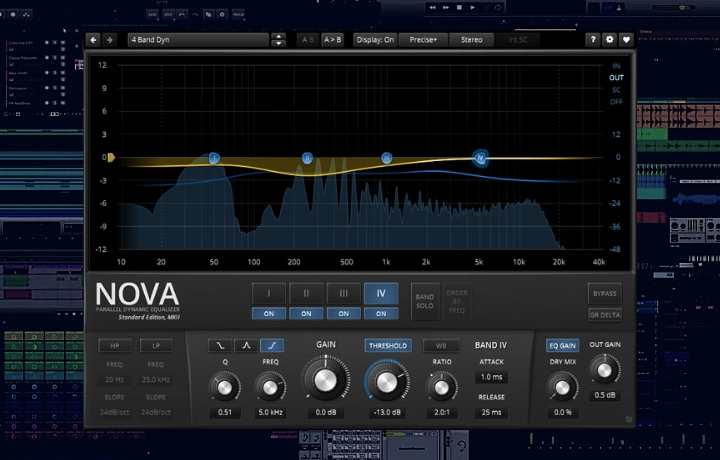
Task: Open the help question-mark icon
Action: point(593,39)
